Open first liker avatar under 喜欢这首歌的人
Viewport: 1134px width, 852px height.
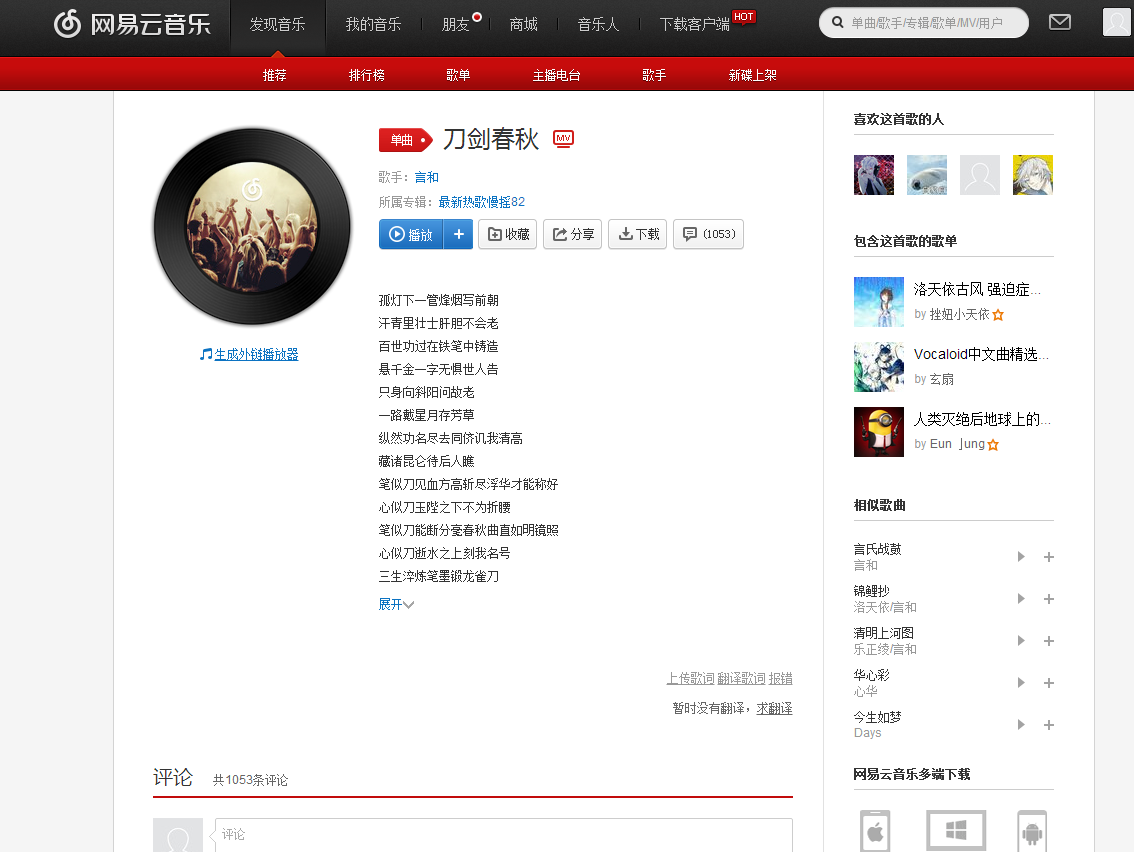point(874,175)
